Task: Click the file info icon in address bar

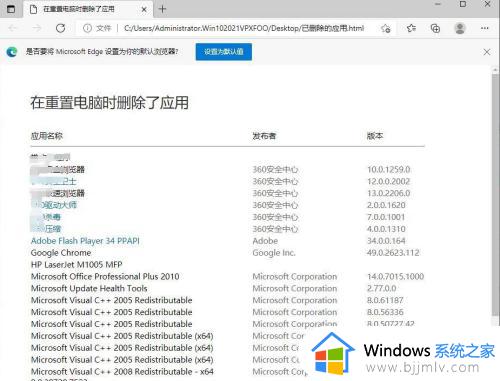Action: point(87,28)
